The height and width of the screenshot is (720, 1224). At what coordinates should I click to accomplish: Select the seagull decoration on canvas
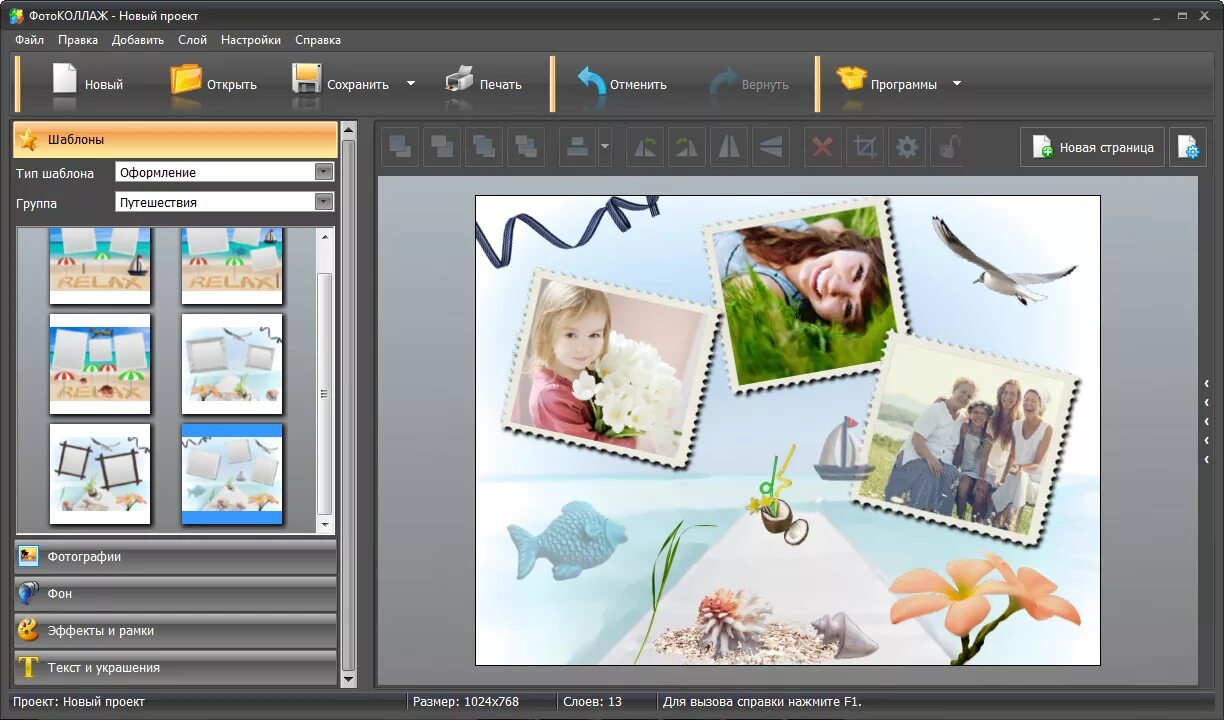coord(1003,258)
